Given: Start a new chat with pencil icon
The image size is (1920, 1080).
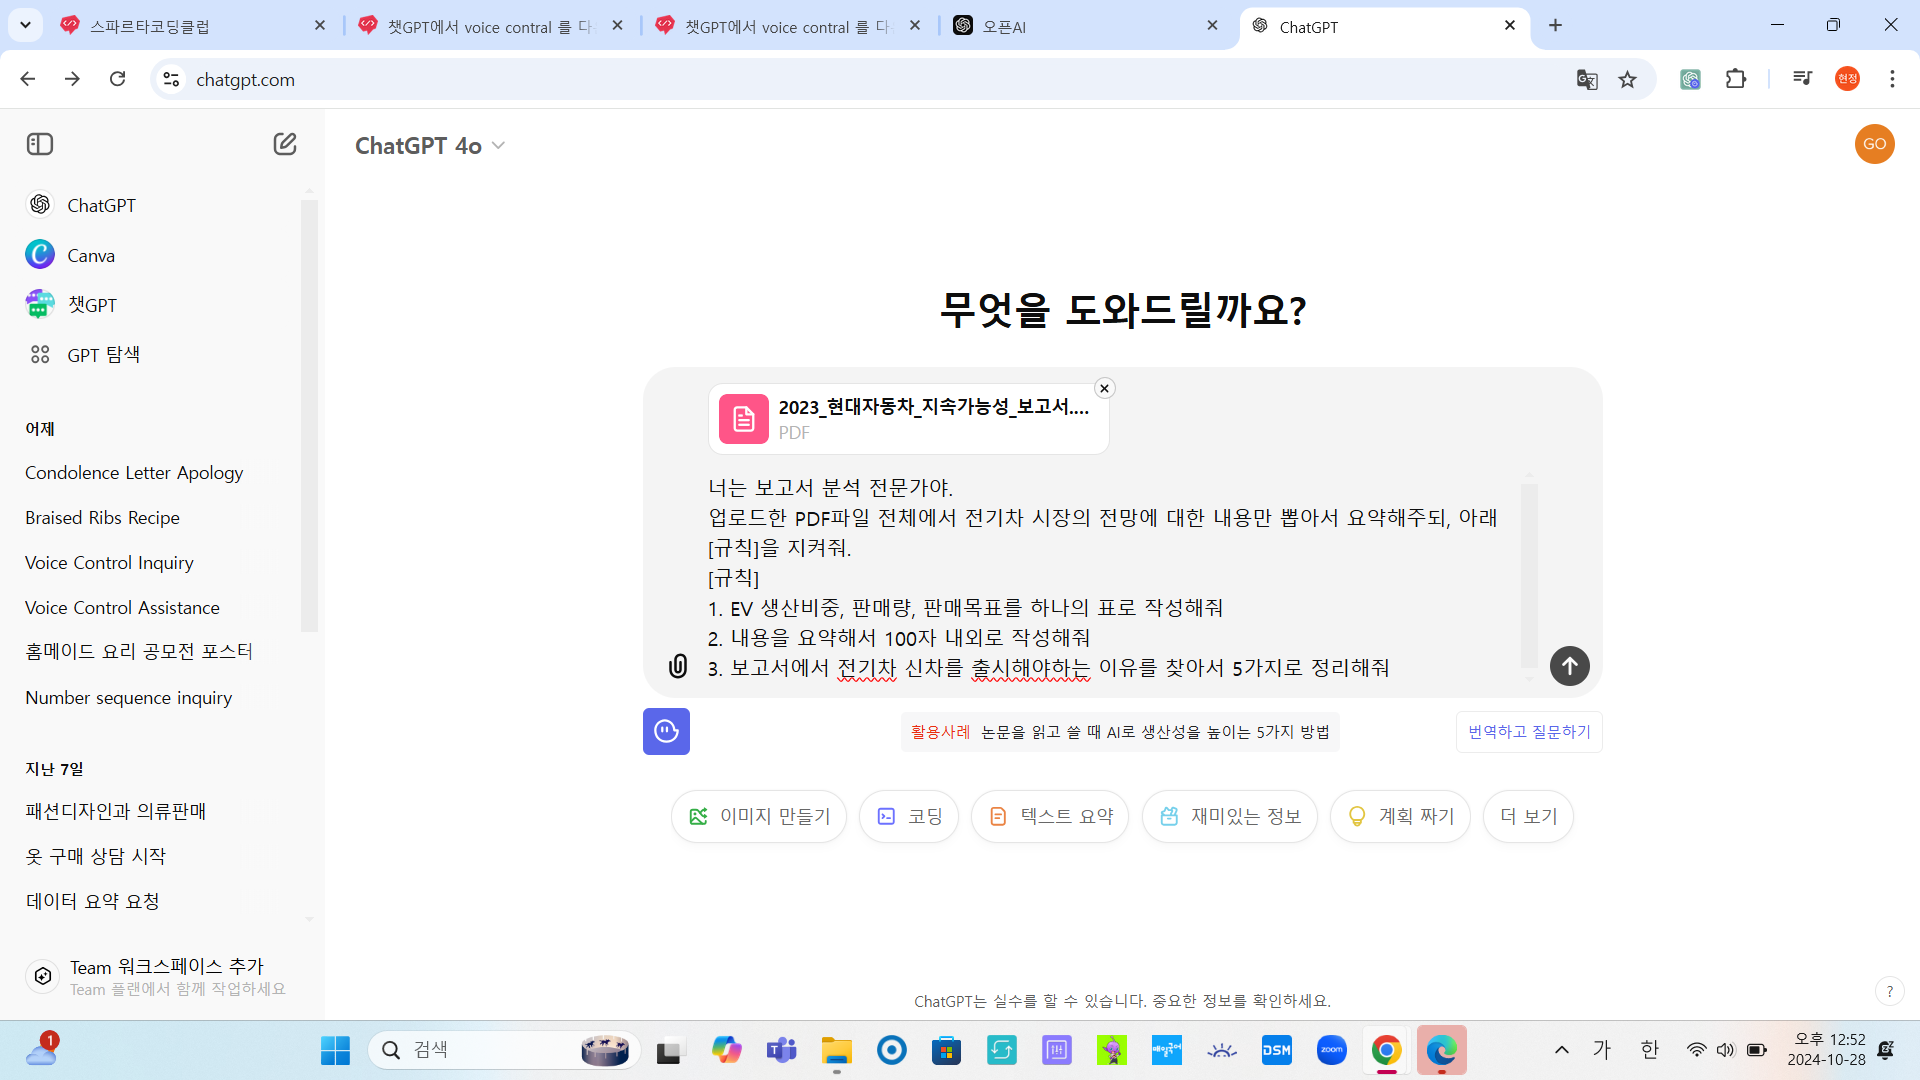Looking at the screenshot, I should point(285,145).
